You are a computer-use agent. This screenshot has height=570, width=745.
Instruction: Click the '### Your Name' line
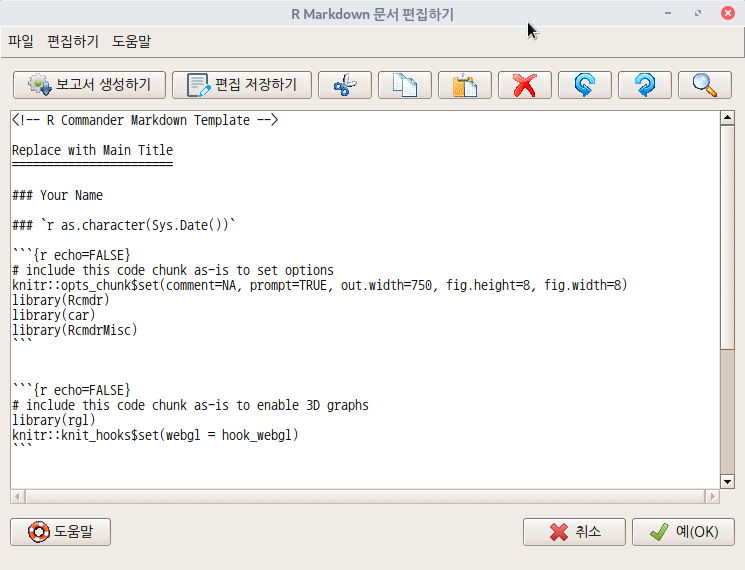point(57,195)
